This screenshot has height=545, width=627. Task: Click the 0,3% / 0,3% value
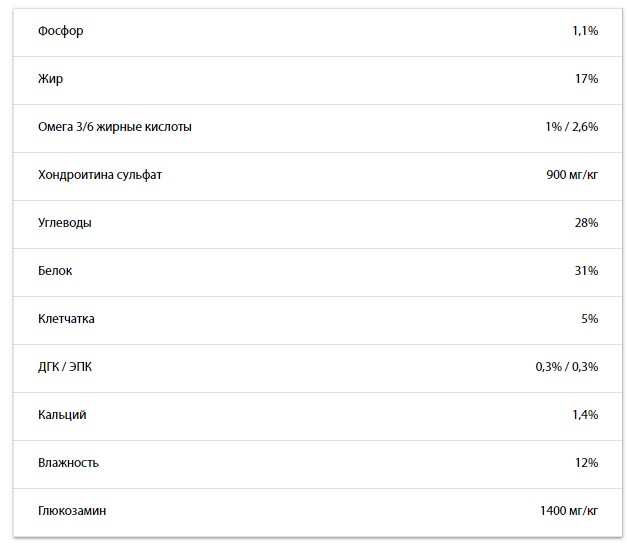coord(566,367)
